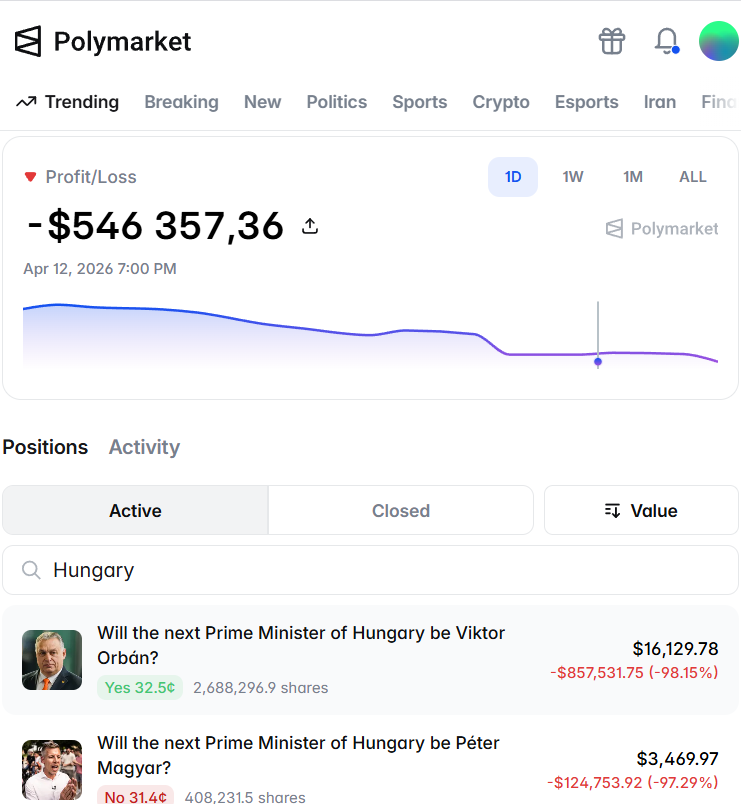Click the Profit/Loss label
Viewport: 741px width, 804px height.
tap(91, 177)
